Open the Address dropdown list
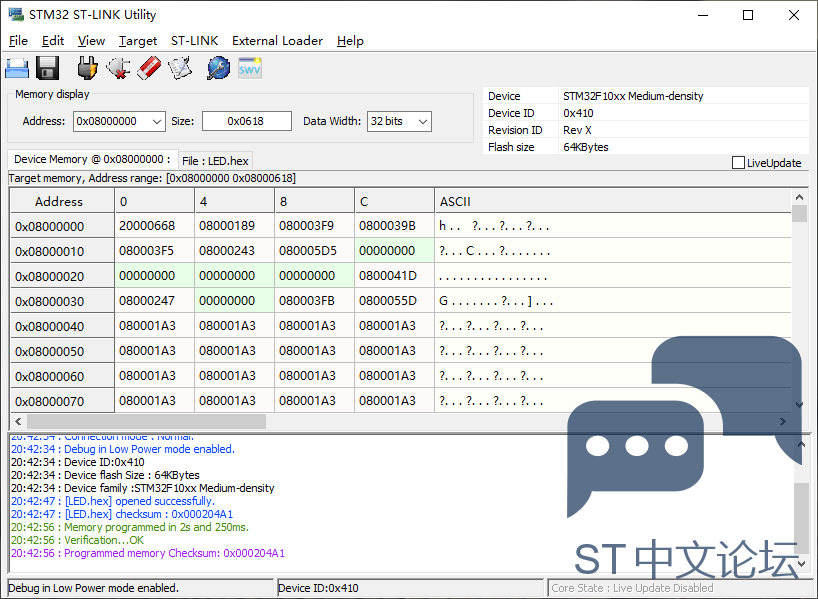Image resolution: width=818 pixels, height=599 pixels. tap(157, 122)
